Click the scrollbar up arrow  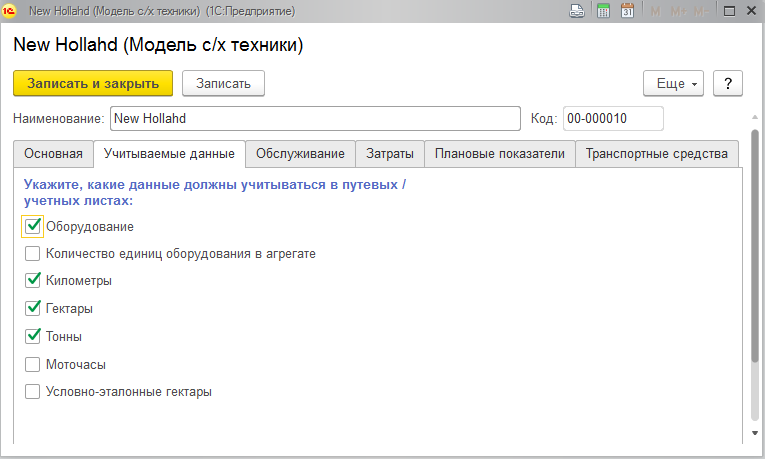click(755, 117)
